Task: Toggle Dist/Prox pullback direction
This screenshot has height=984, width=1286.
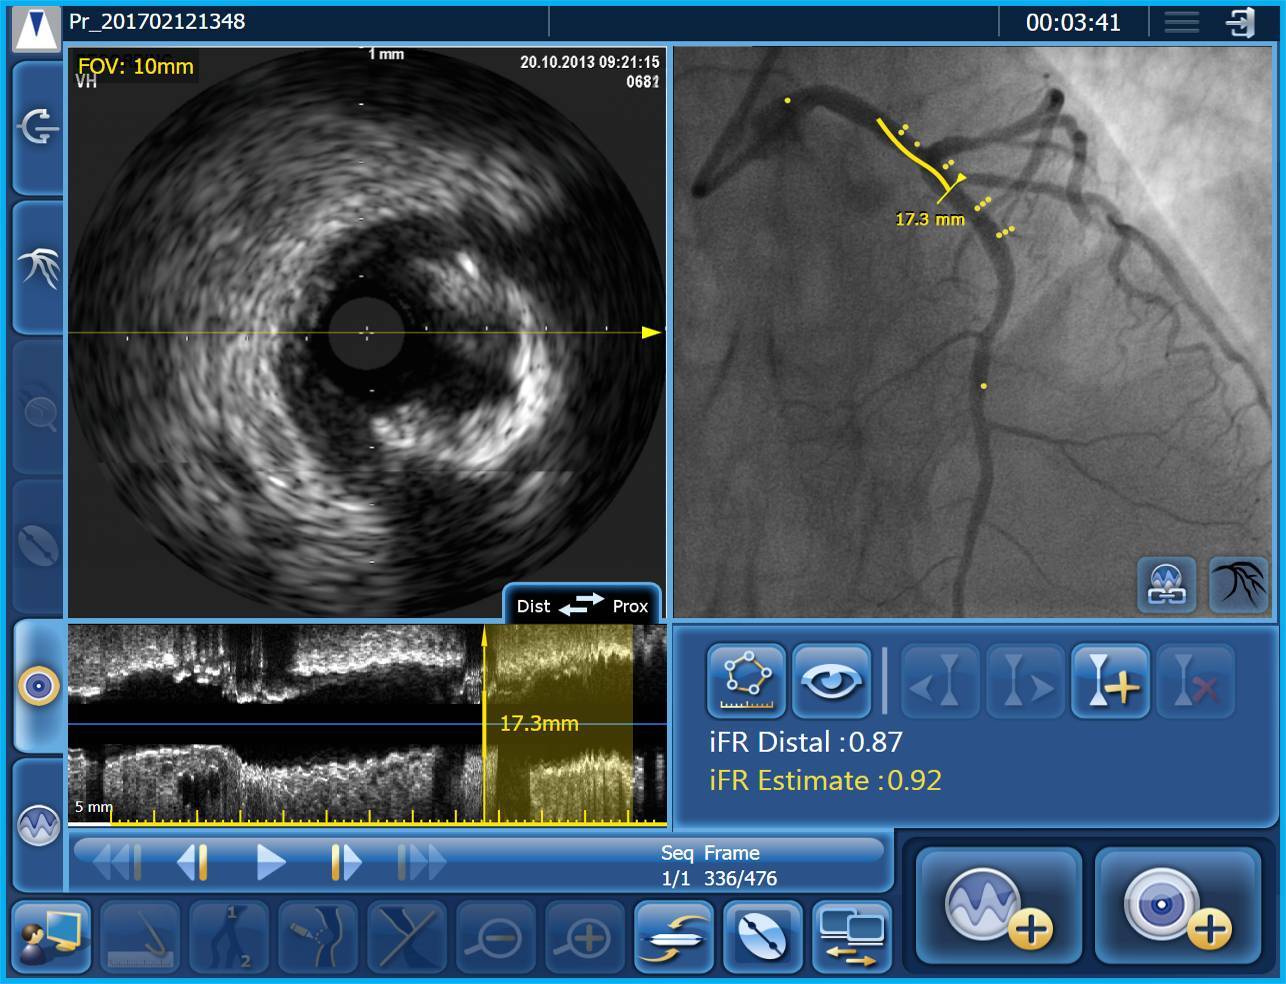Action: point(581,605)
